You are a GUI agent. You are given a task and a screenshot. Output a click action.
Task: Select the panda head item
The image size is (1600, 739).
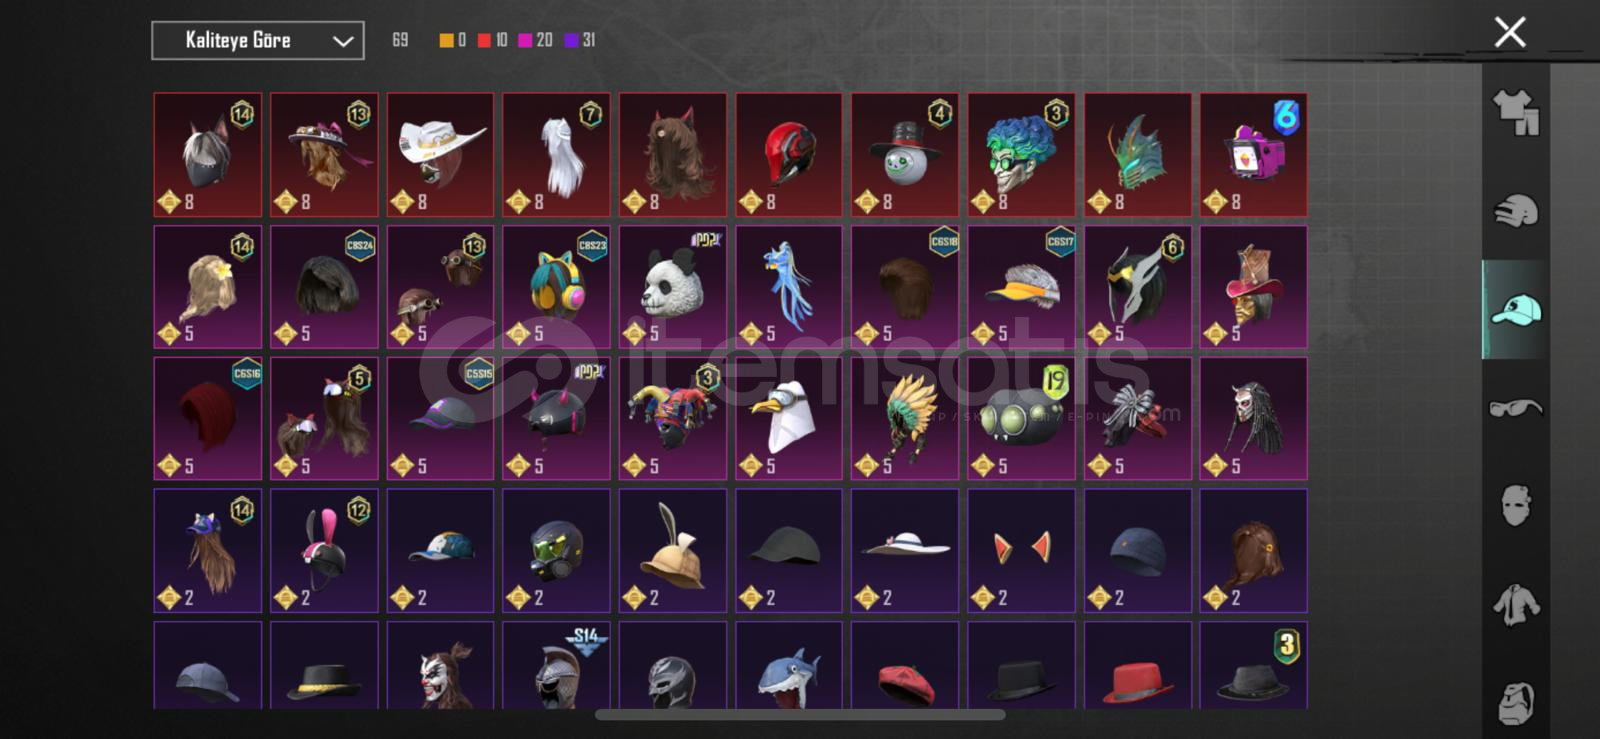tap(673, 287)
